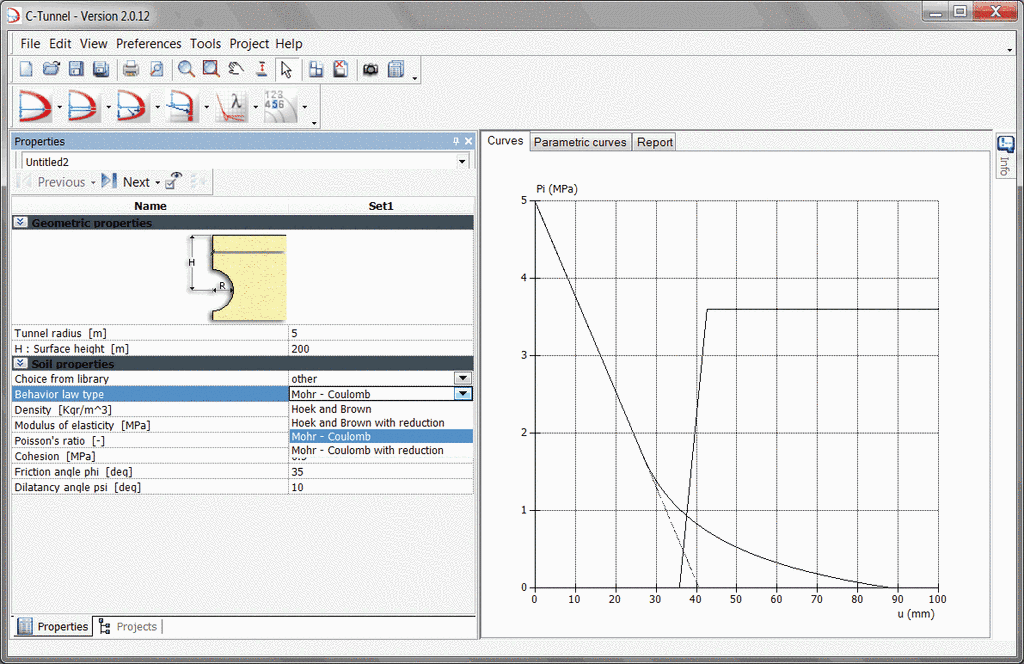Click the calculator icon in toolbar
The image size is (1024, 664).
(396, 69)
